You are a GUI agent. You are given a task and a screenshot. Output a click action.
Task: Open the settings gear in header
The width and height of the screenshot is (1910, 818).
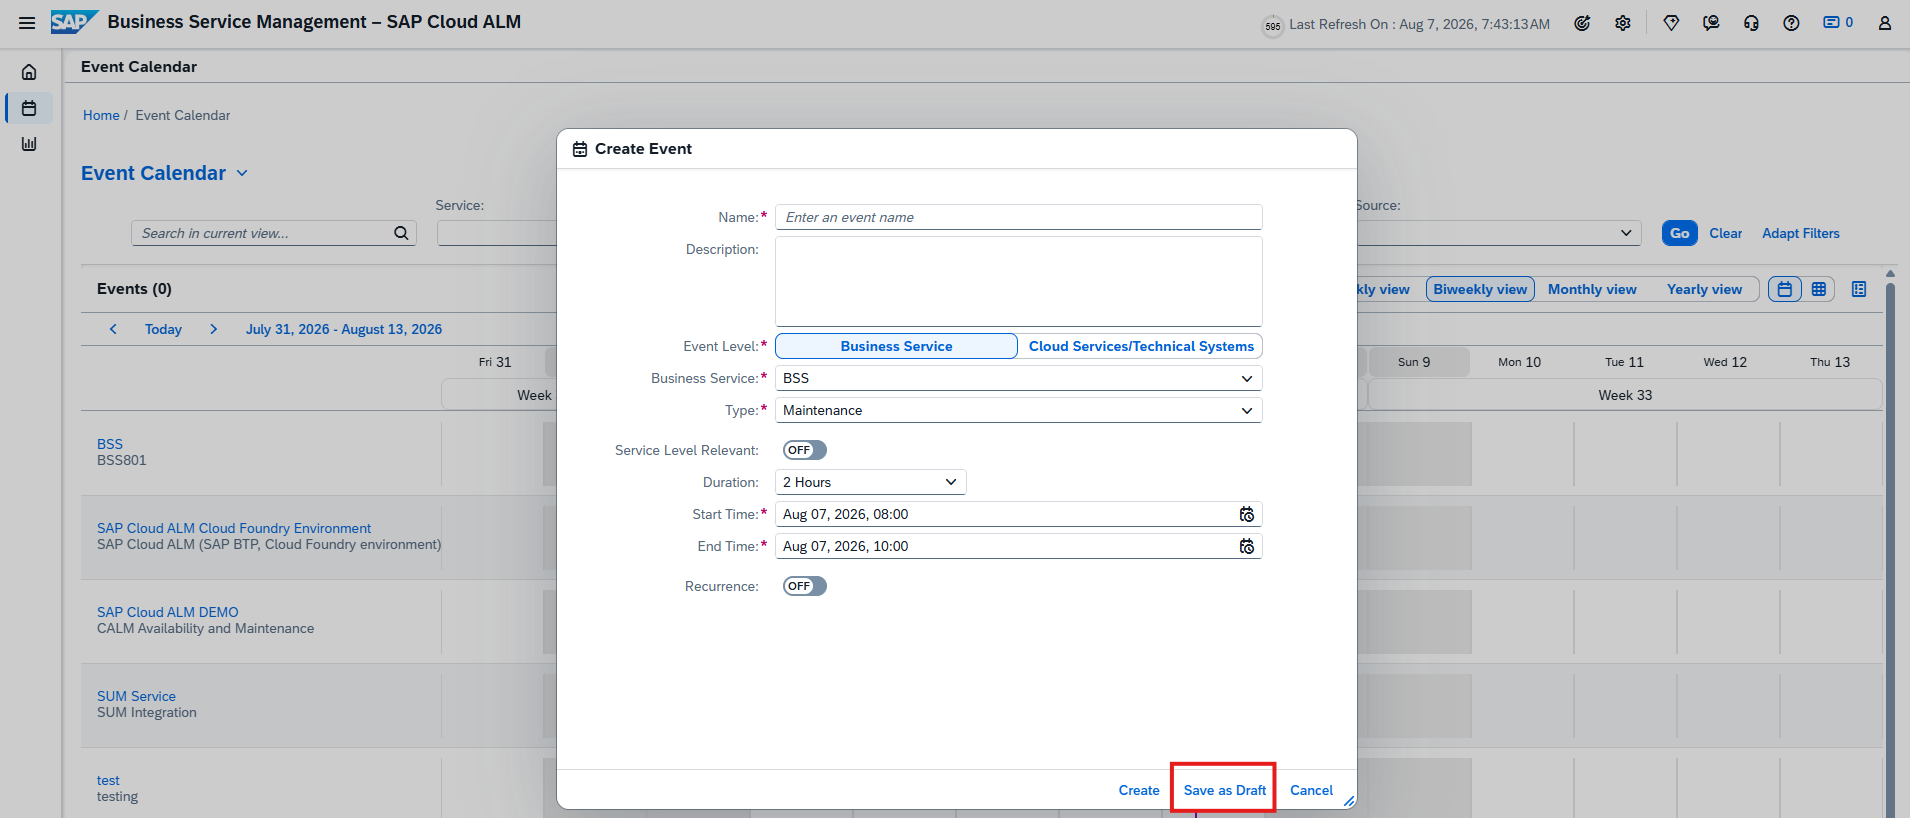(1623, 23)
